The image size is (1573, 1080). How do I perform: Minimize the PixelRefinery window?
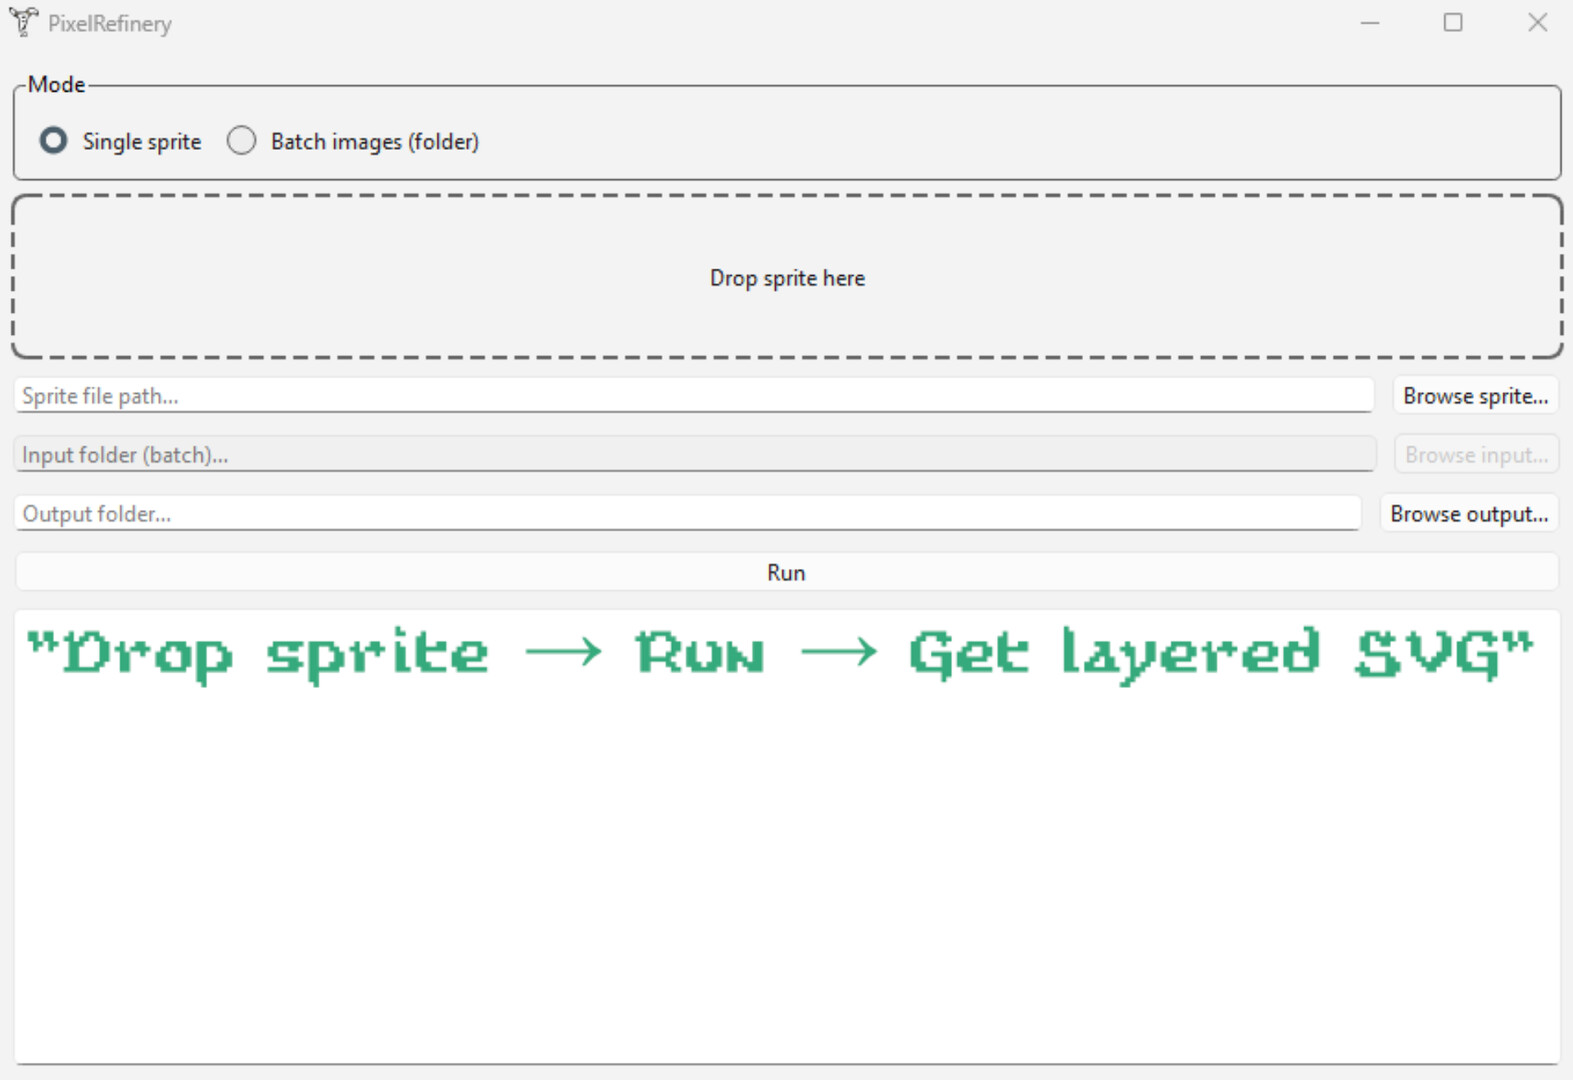1369,22
